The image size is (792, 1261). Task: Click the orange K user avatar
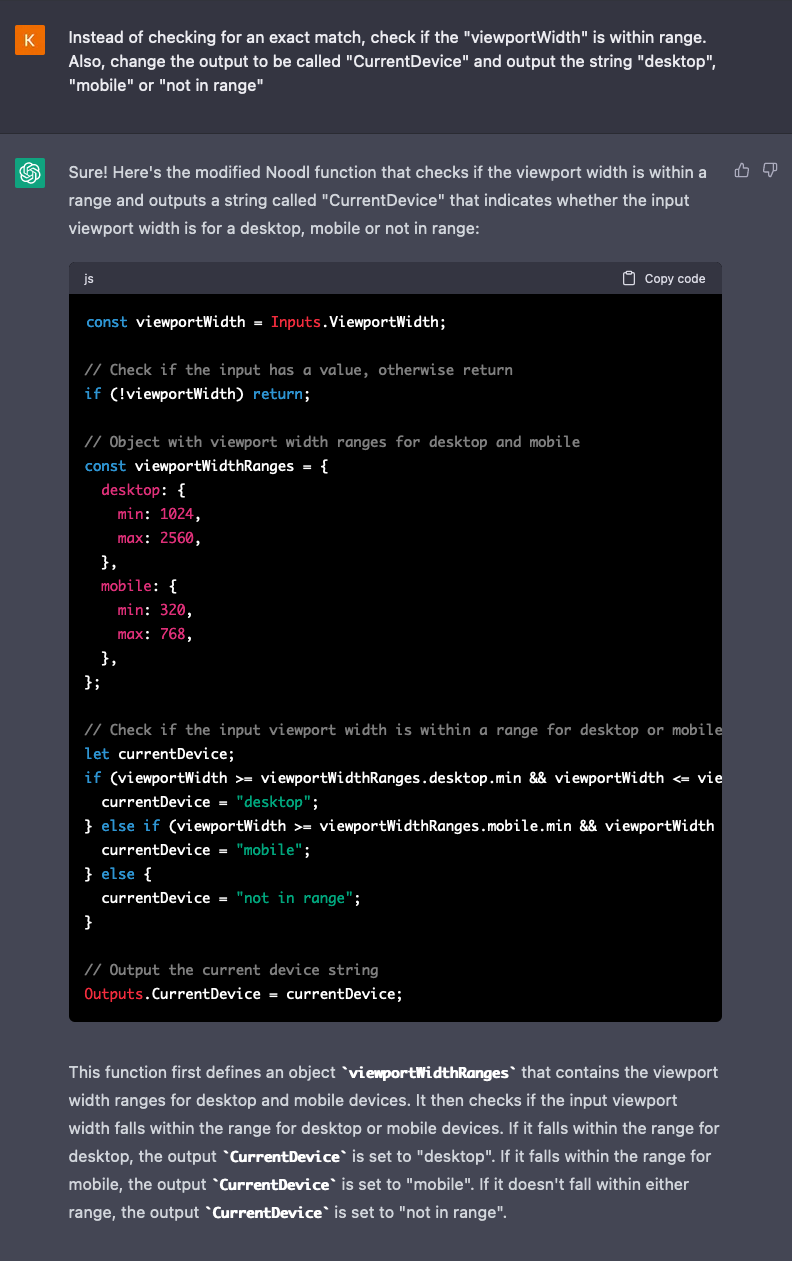(30, 40)
